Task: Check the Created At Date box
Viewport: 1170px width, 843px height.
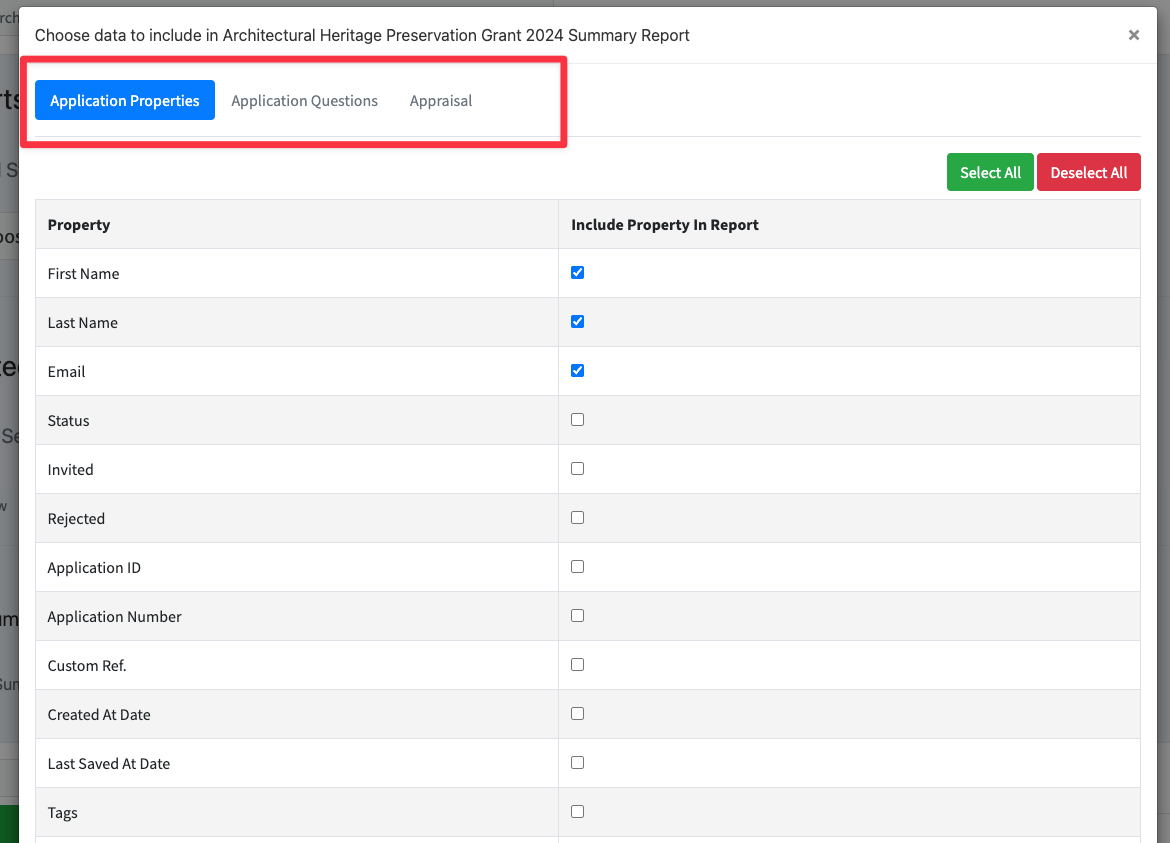Action: 577,714
